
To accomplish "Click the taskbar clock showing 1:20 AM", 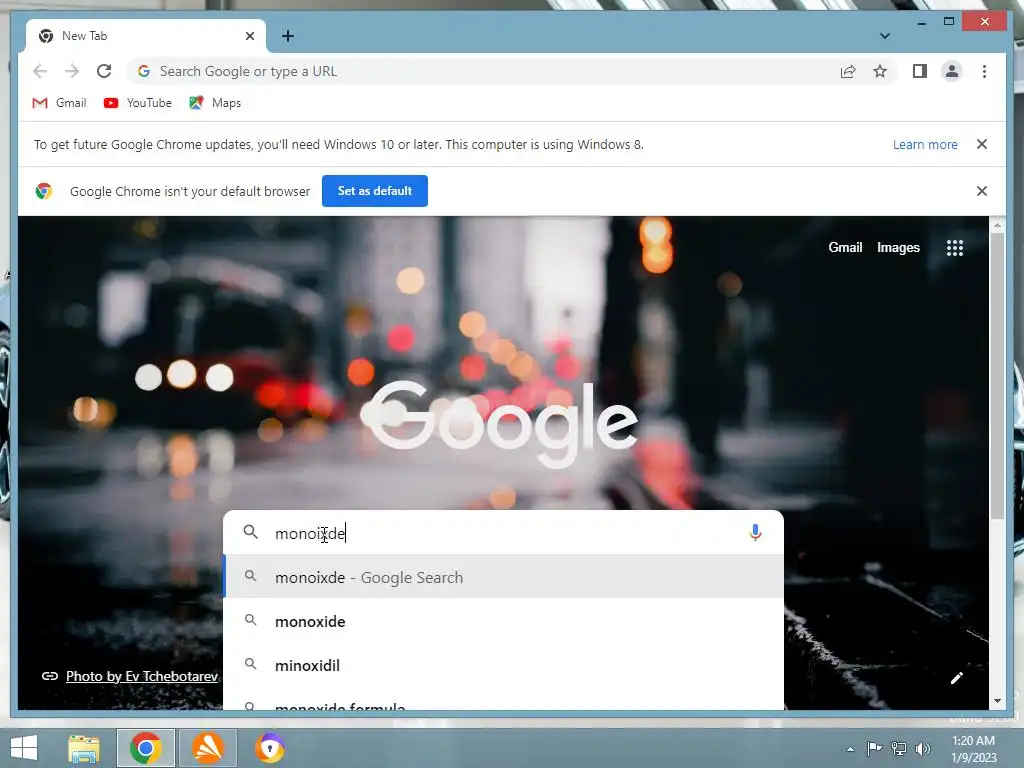I will click(x=973, y=748).
